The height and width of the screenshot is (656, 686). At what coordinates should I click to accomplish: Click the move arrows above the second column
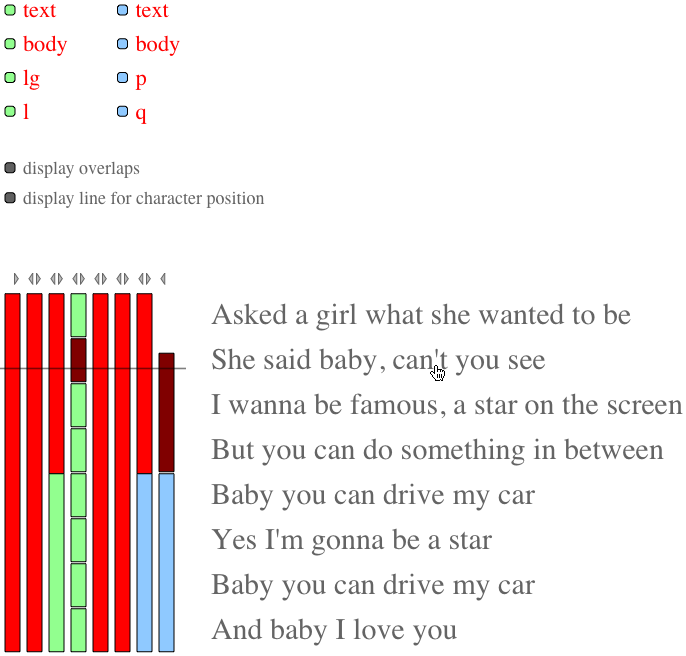click(34, 279)
